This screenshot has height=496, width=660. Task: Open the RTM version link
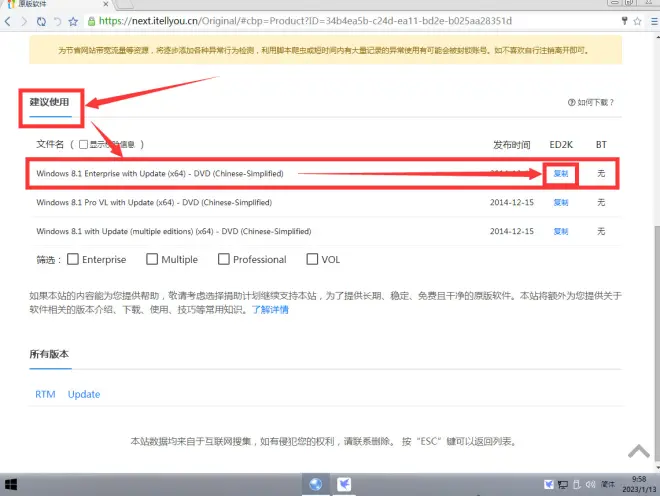[45, 395]
